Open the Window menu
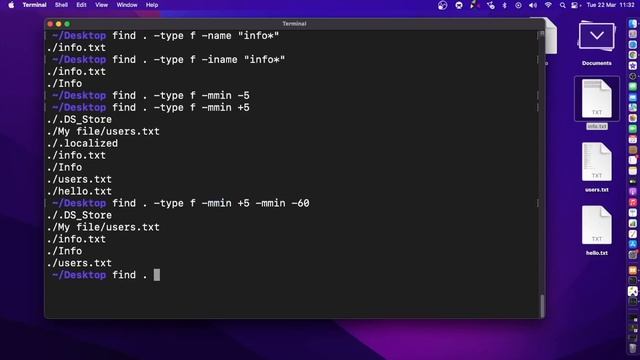 pyautogui.click(x=127, y=5)
